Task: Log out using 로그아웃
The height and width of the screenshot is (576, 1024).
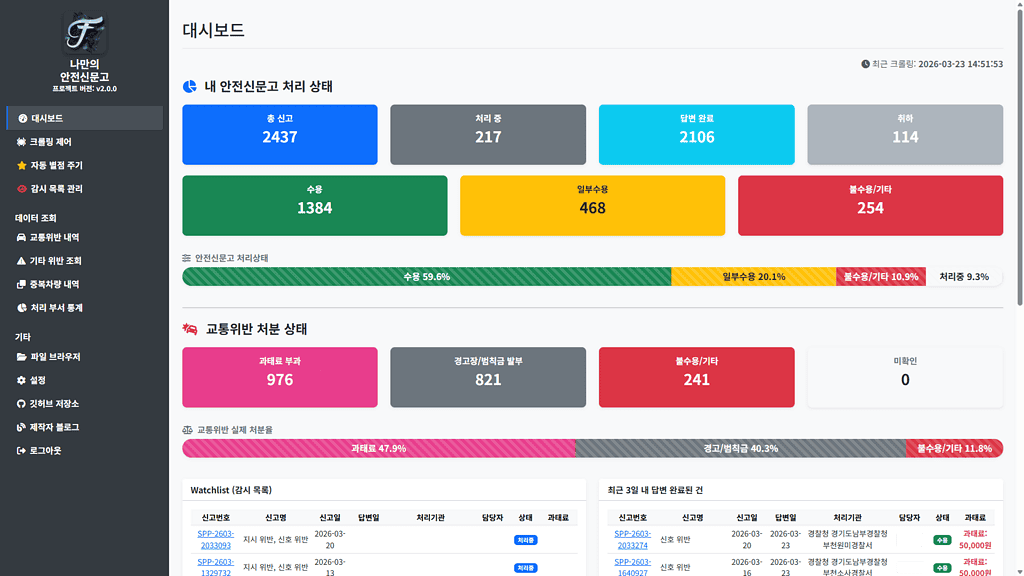Action: click(x=45, y=451)
